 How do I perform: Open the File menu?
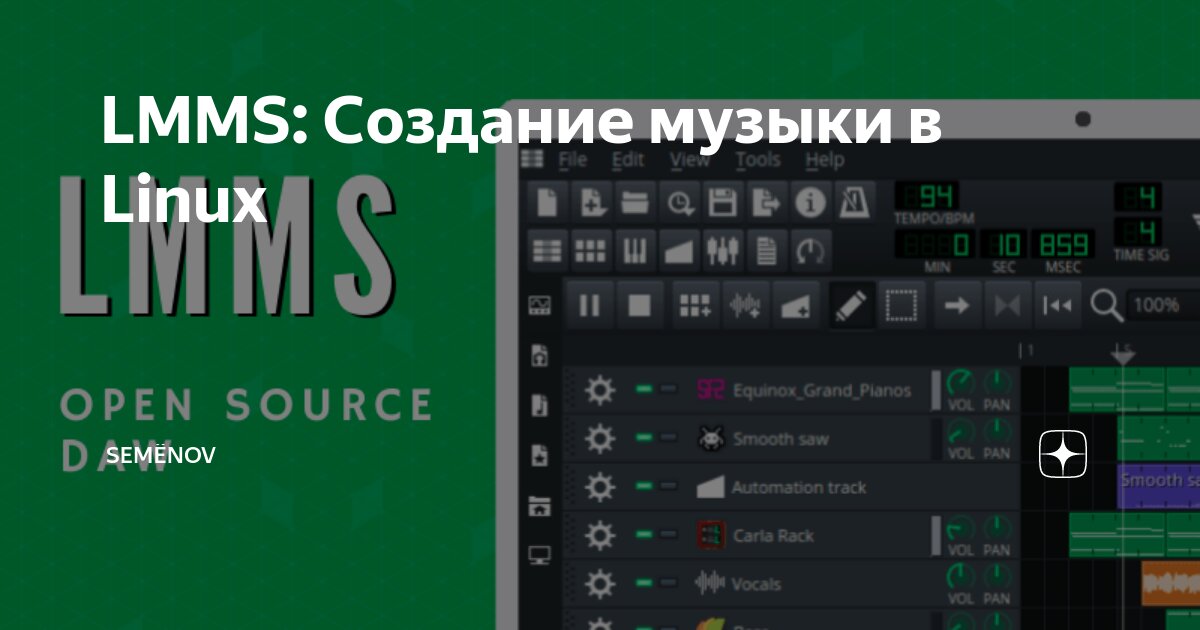(x=572, y=159)
